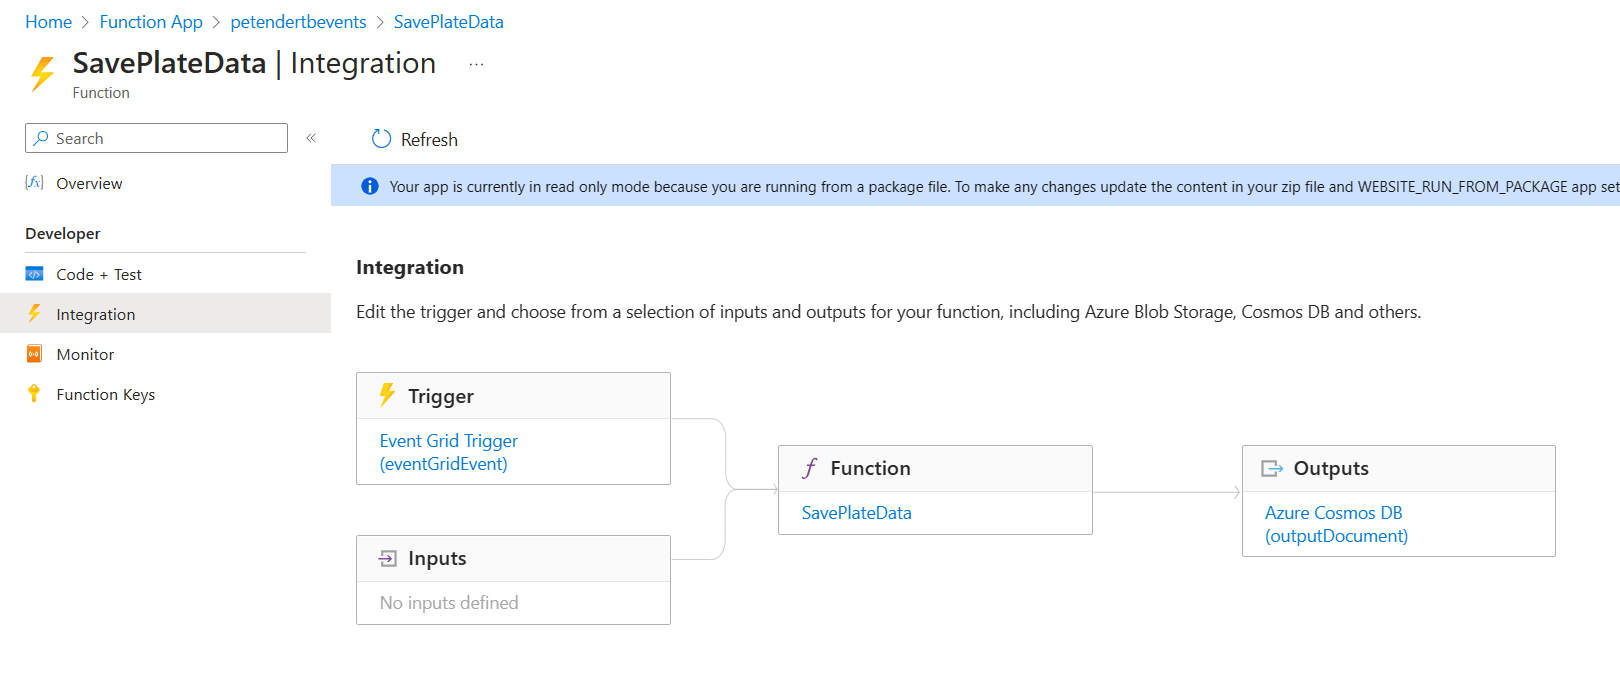
Task: Click the Monitor icon in sidebar
Action: click(34, 354)
